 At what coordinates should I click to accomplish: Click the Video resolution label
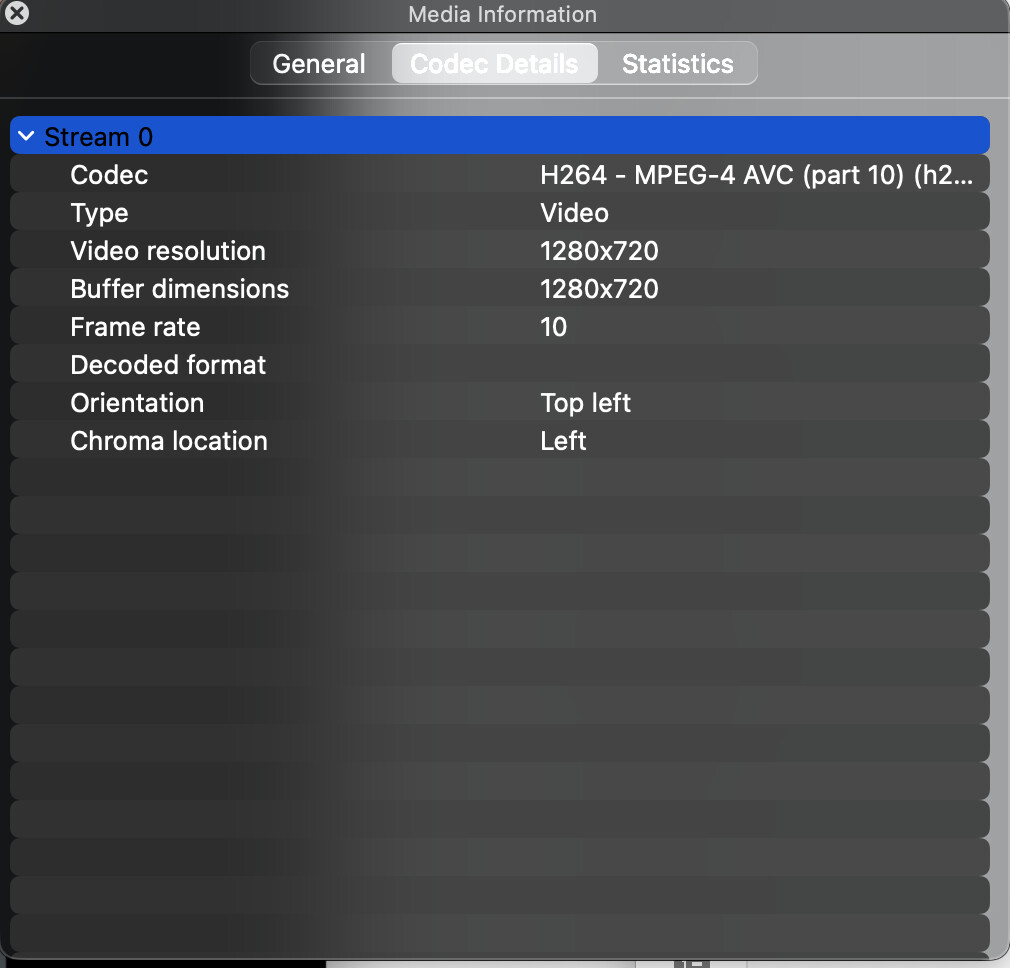168,251
